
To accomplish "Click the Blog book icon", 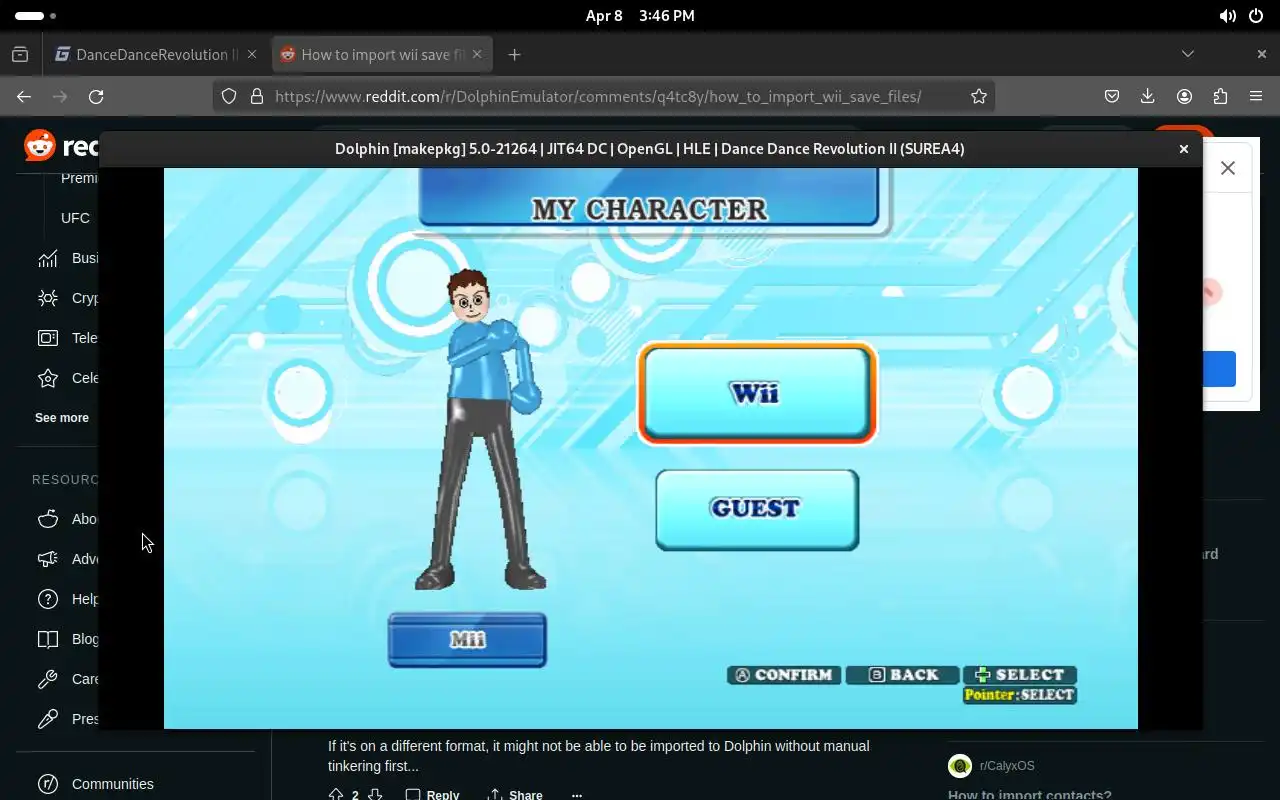I will point(48,639).
